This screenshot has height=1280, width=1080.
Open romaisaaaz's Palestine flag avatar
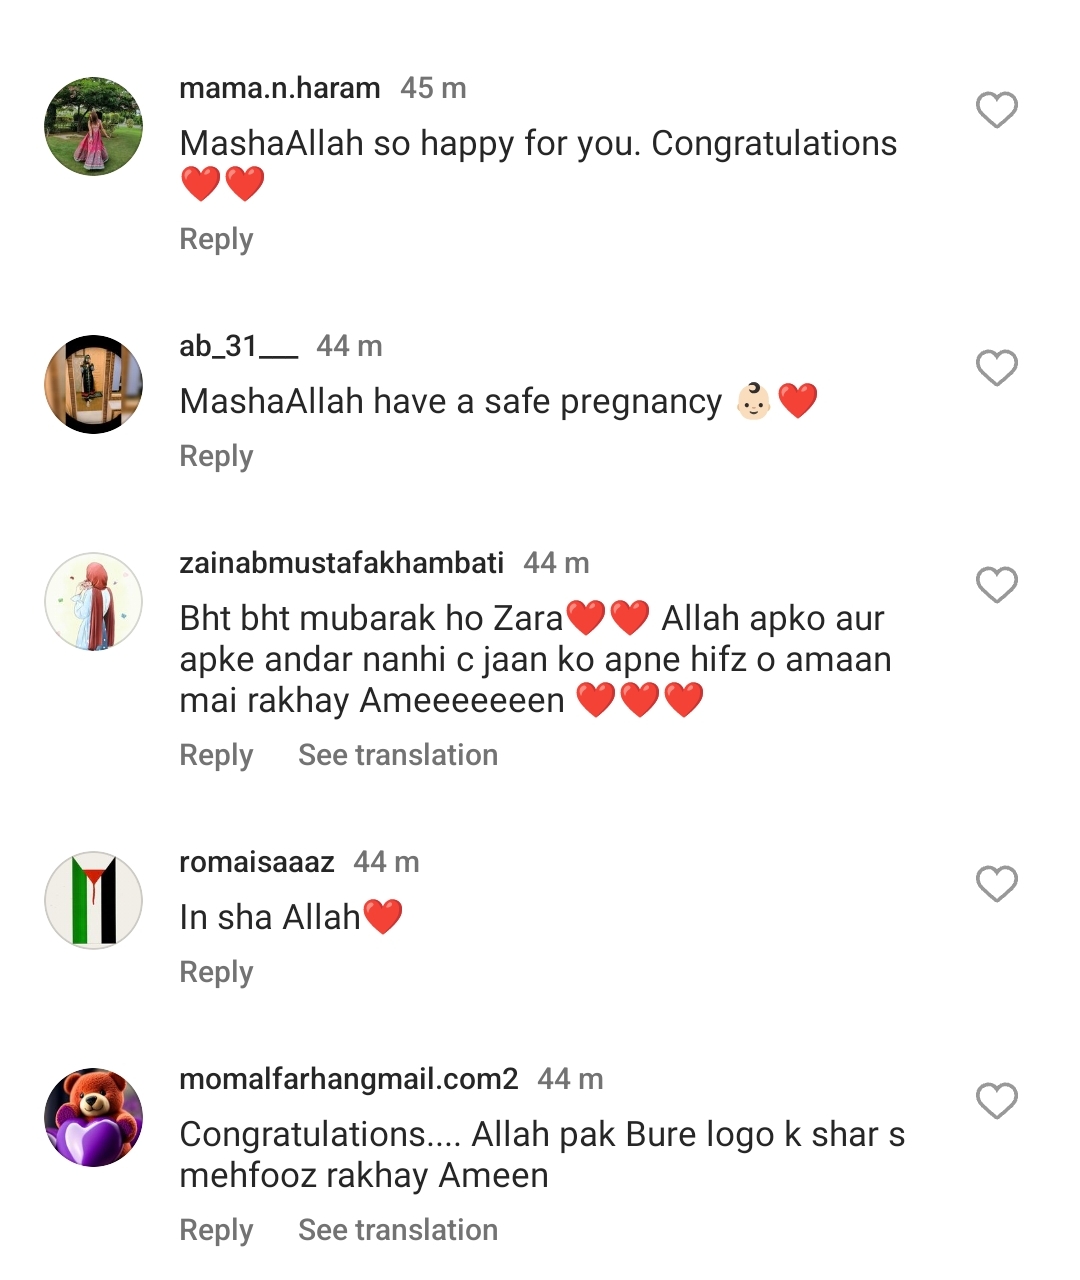pyautogui.click(x=93, y=899)
